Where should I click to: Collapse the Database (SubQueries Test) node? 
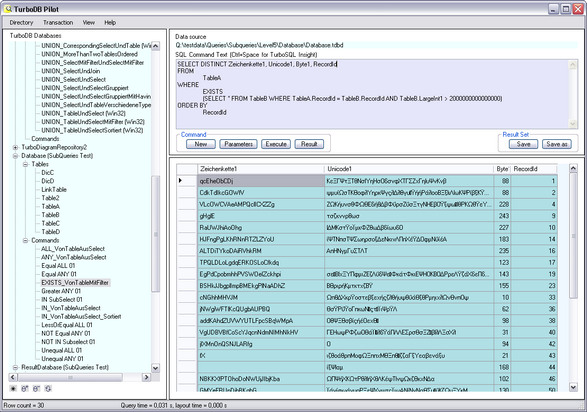(x=15, y=156)
